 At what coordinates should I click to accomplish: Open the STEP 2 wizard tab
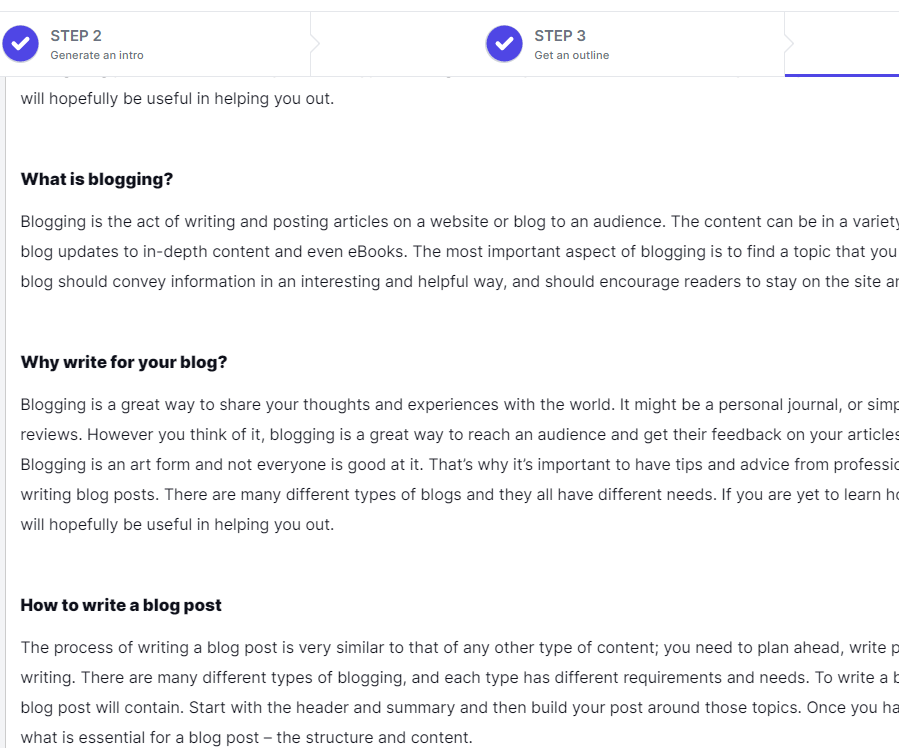tap(150, 43)
